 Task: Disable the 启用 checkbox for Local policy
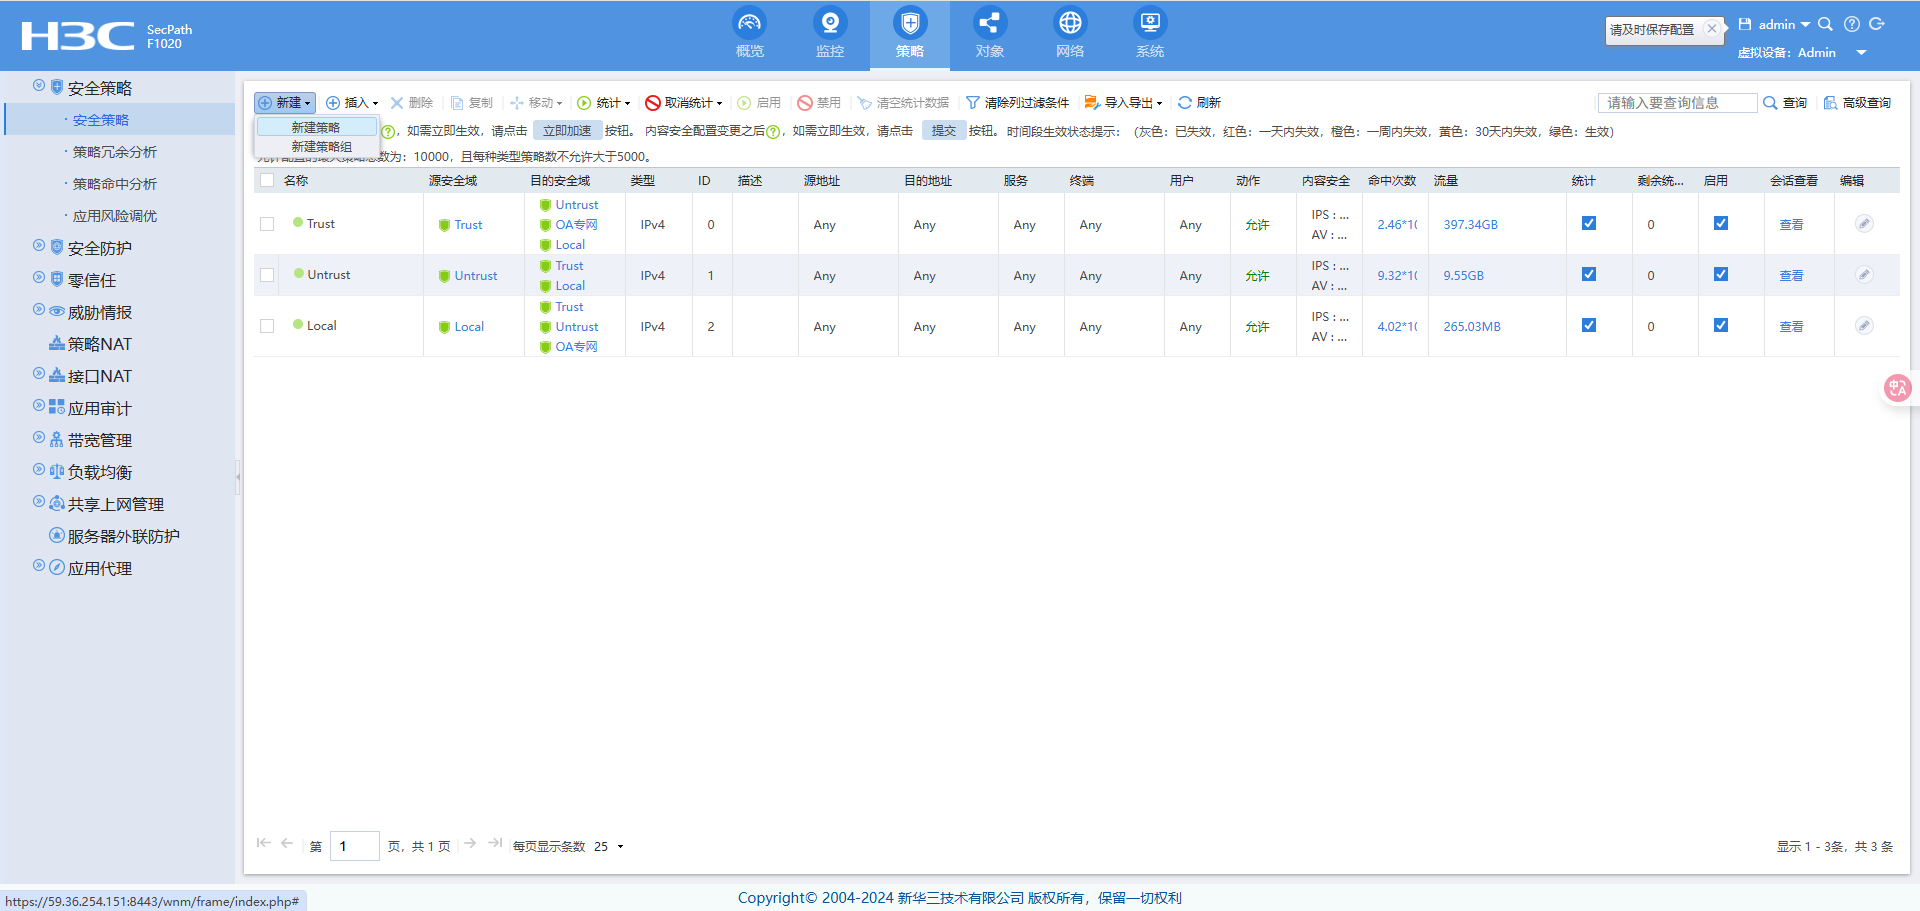tap(1720, 326)
